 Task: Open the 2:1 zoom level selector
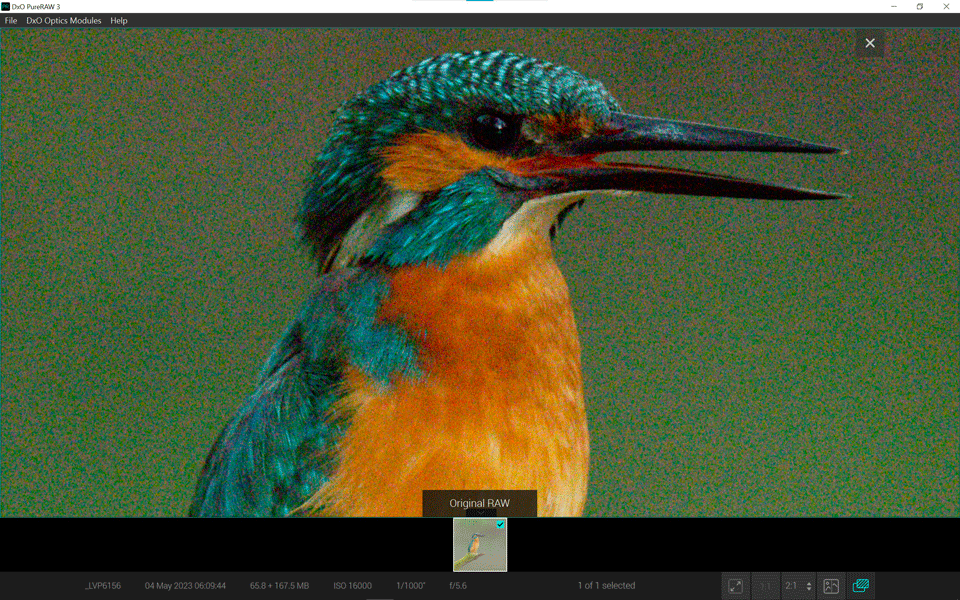coord(798,586)
